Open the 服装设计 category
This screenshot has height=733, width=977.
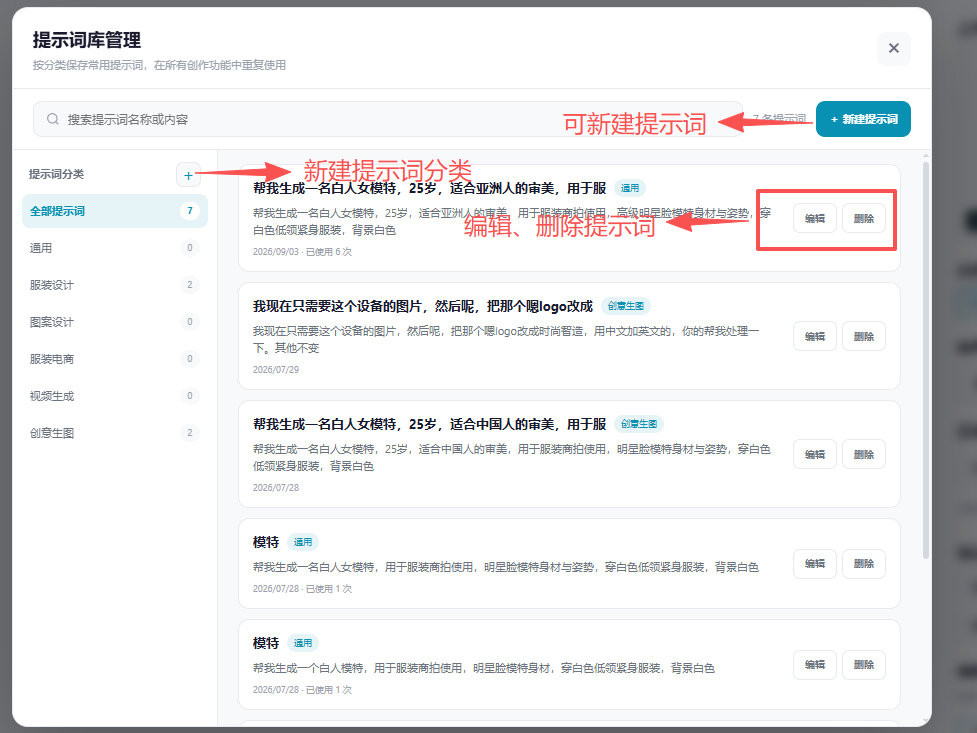click(115, 285)
